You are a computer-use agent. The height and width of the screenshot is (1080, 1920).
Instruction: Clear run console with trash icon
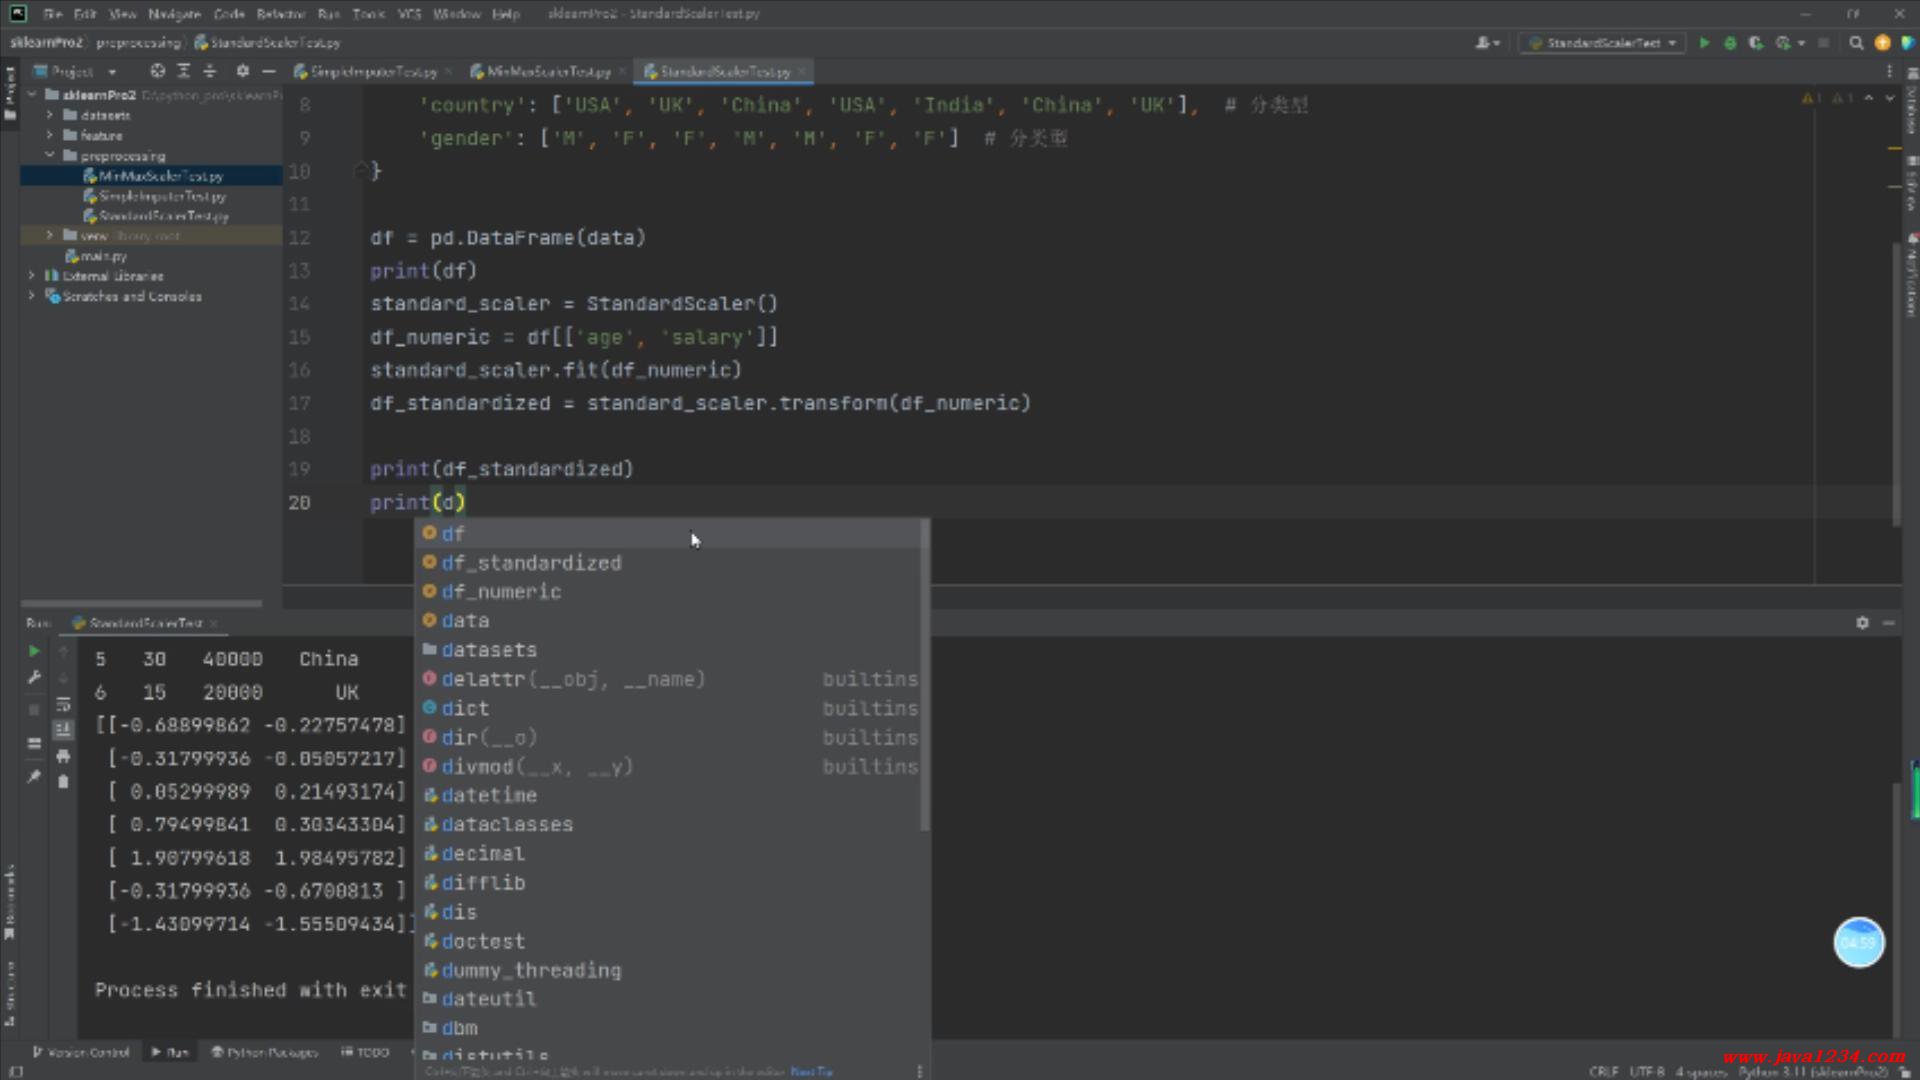[63, 782]
